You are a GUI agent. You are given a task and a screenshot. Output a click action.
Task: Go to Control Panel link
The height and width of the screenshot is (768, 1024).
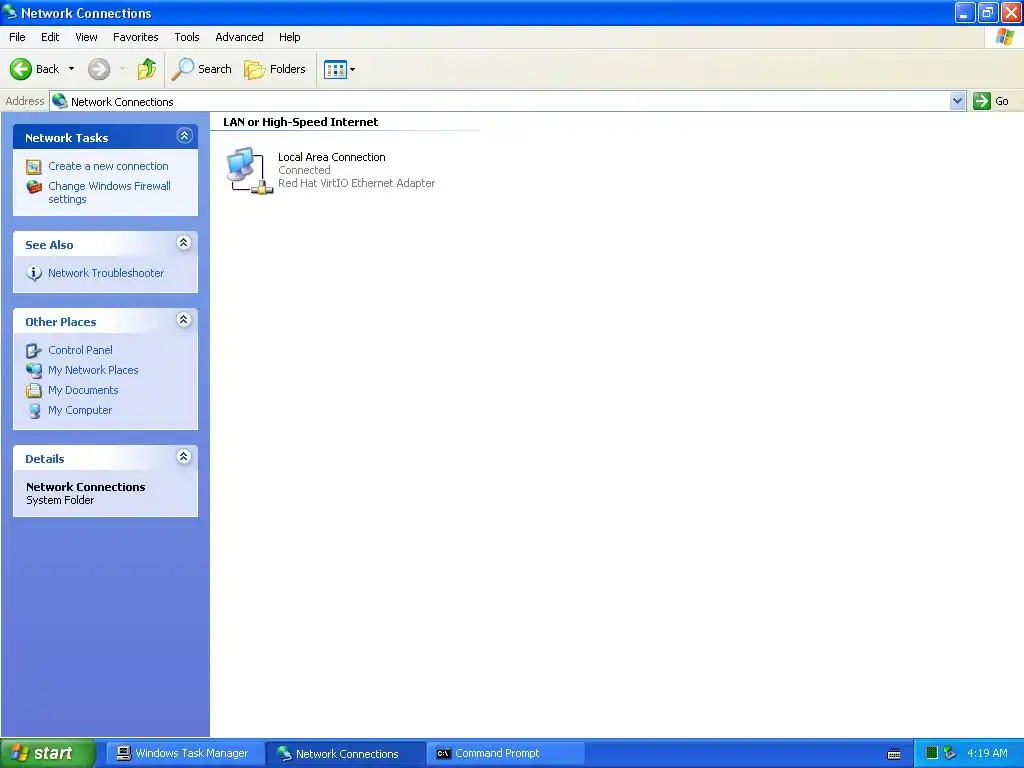[80, 350]
